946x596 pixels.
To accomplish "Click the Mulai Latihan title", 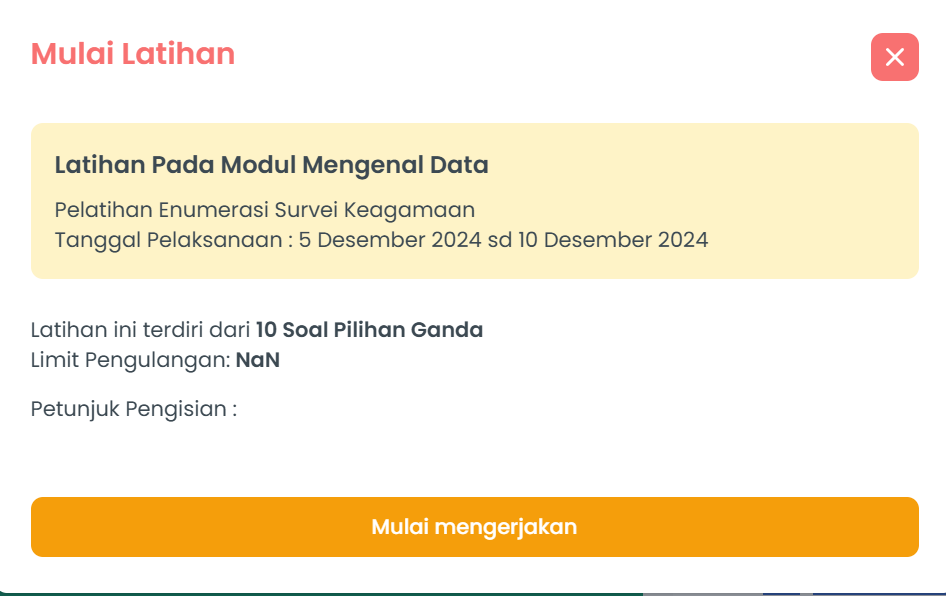I will click(x=133, y=54).
